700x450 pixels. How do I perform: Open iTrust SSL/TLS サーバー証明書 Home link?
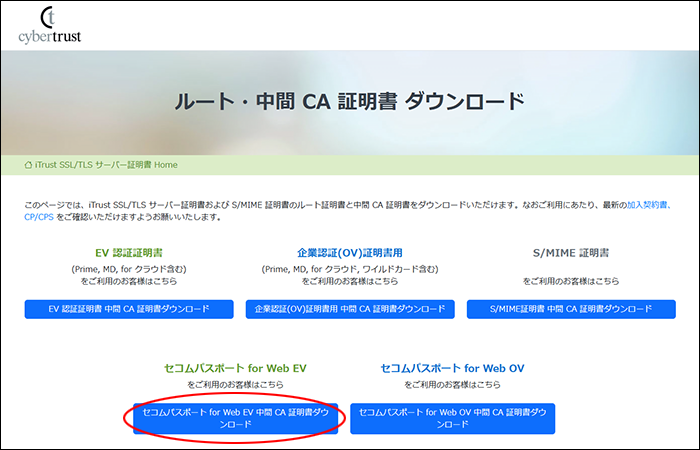106,165
